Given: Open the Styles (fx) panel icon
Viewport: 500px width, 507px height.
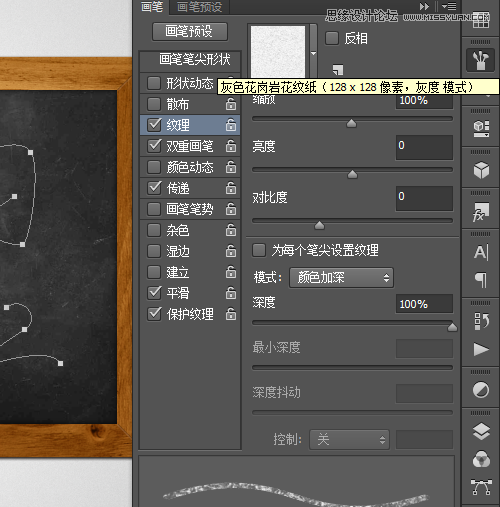Looking at the screenshot, I should [x=481, y=212].
